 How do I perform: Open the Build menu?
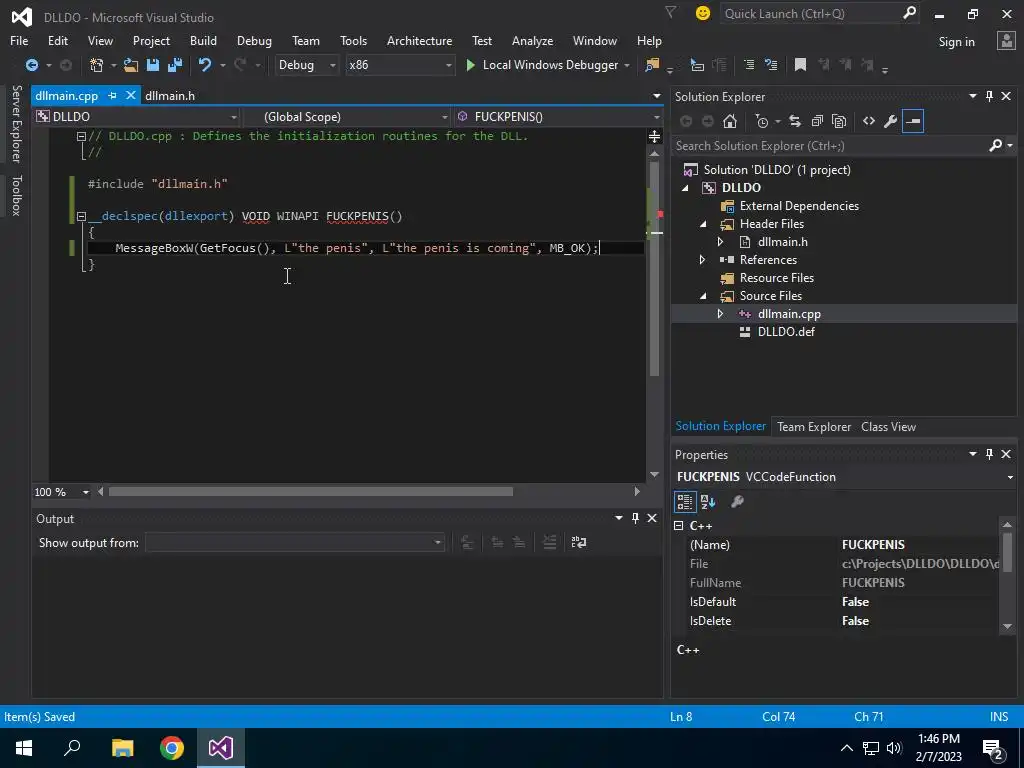tap(203, 40)
